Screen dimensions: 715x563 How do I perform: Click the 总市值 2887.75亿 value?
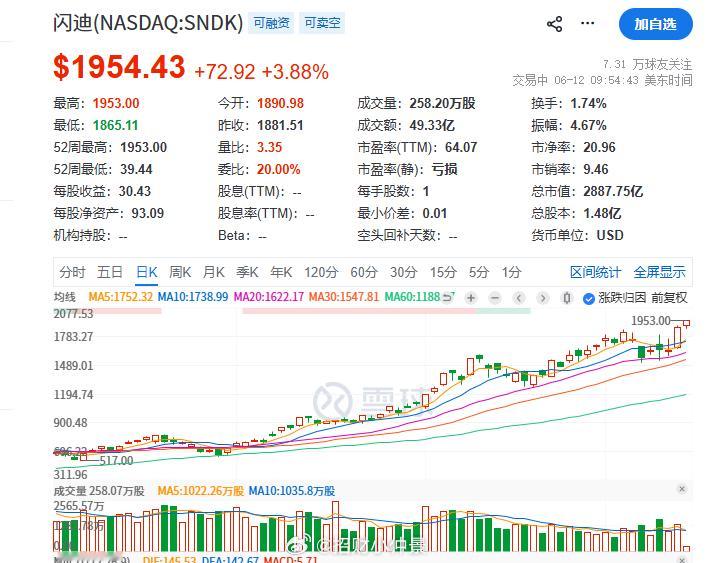click(x=613, y=191)
